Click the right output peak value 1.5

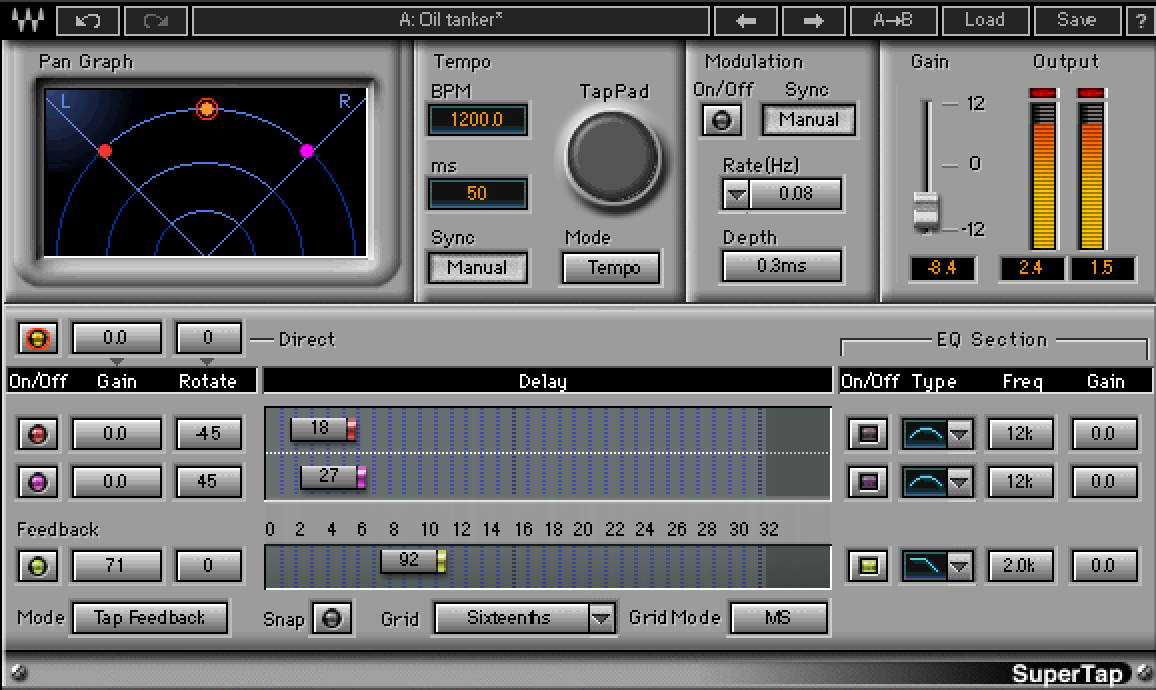point(1102,268)
